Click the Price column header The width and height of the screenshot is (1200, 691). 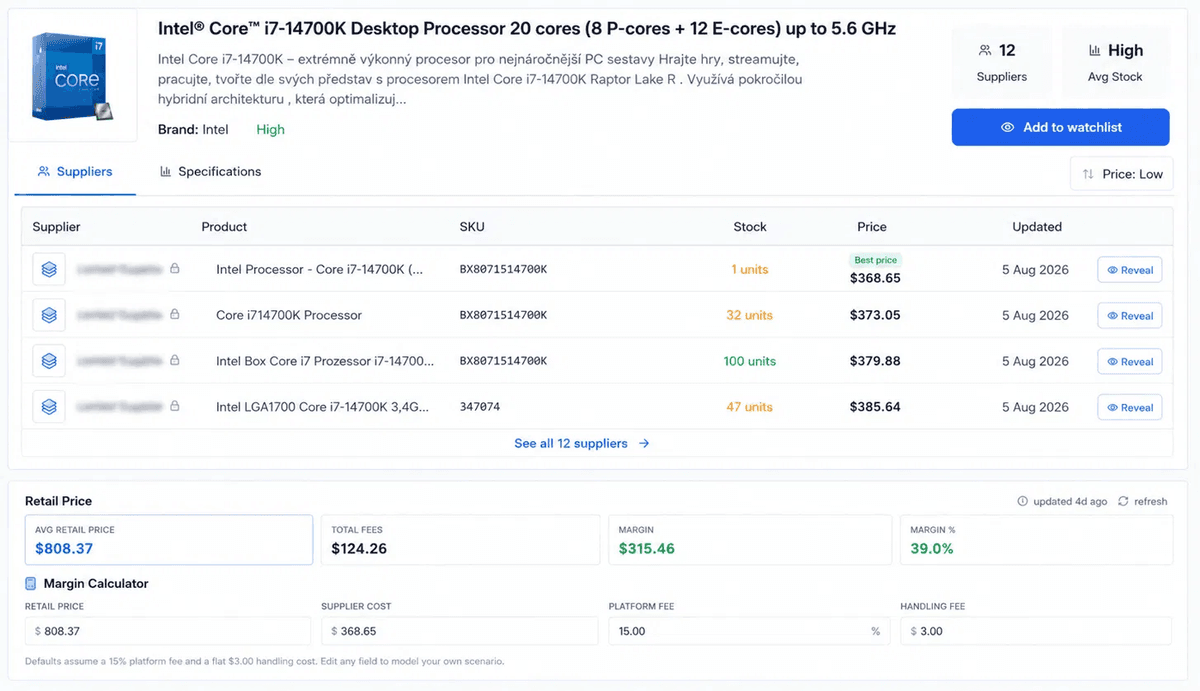tap(872, 227)
